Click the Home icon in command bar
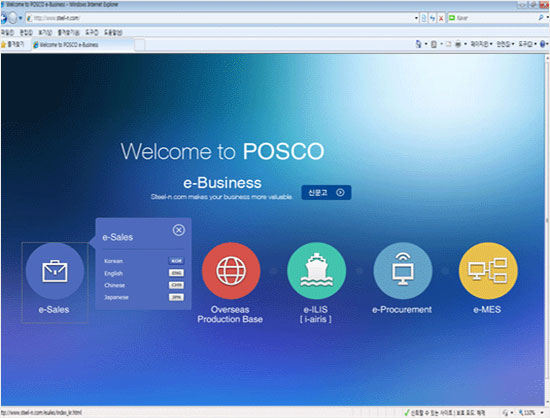The image size is (550, 418). [418, 44]
